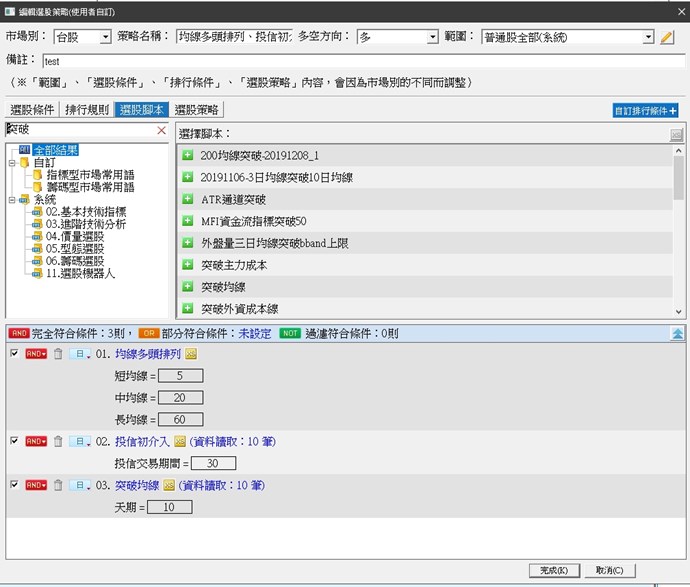Click the 自訂排行條件 button
690x587 pixels.
646,111
